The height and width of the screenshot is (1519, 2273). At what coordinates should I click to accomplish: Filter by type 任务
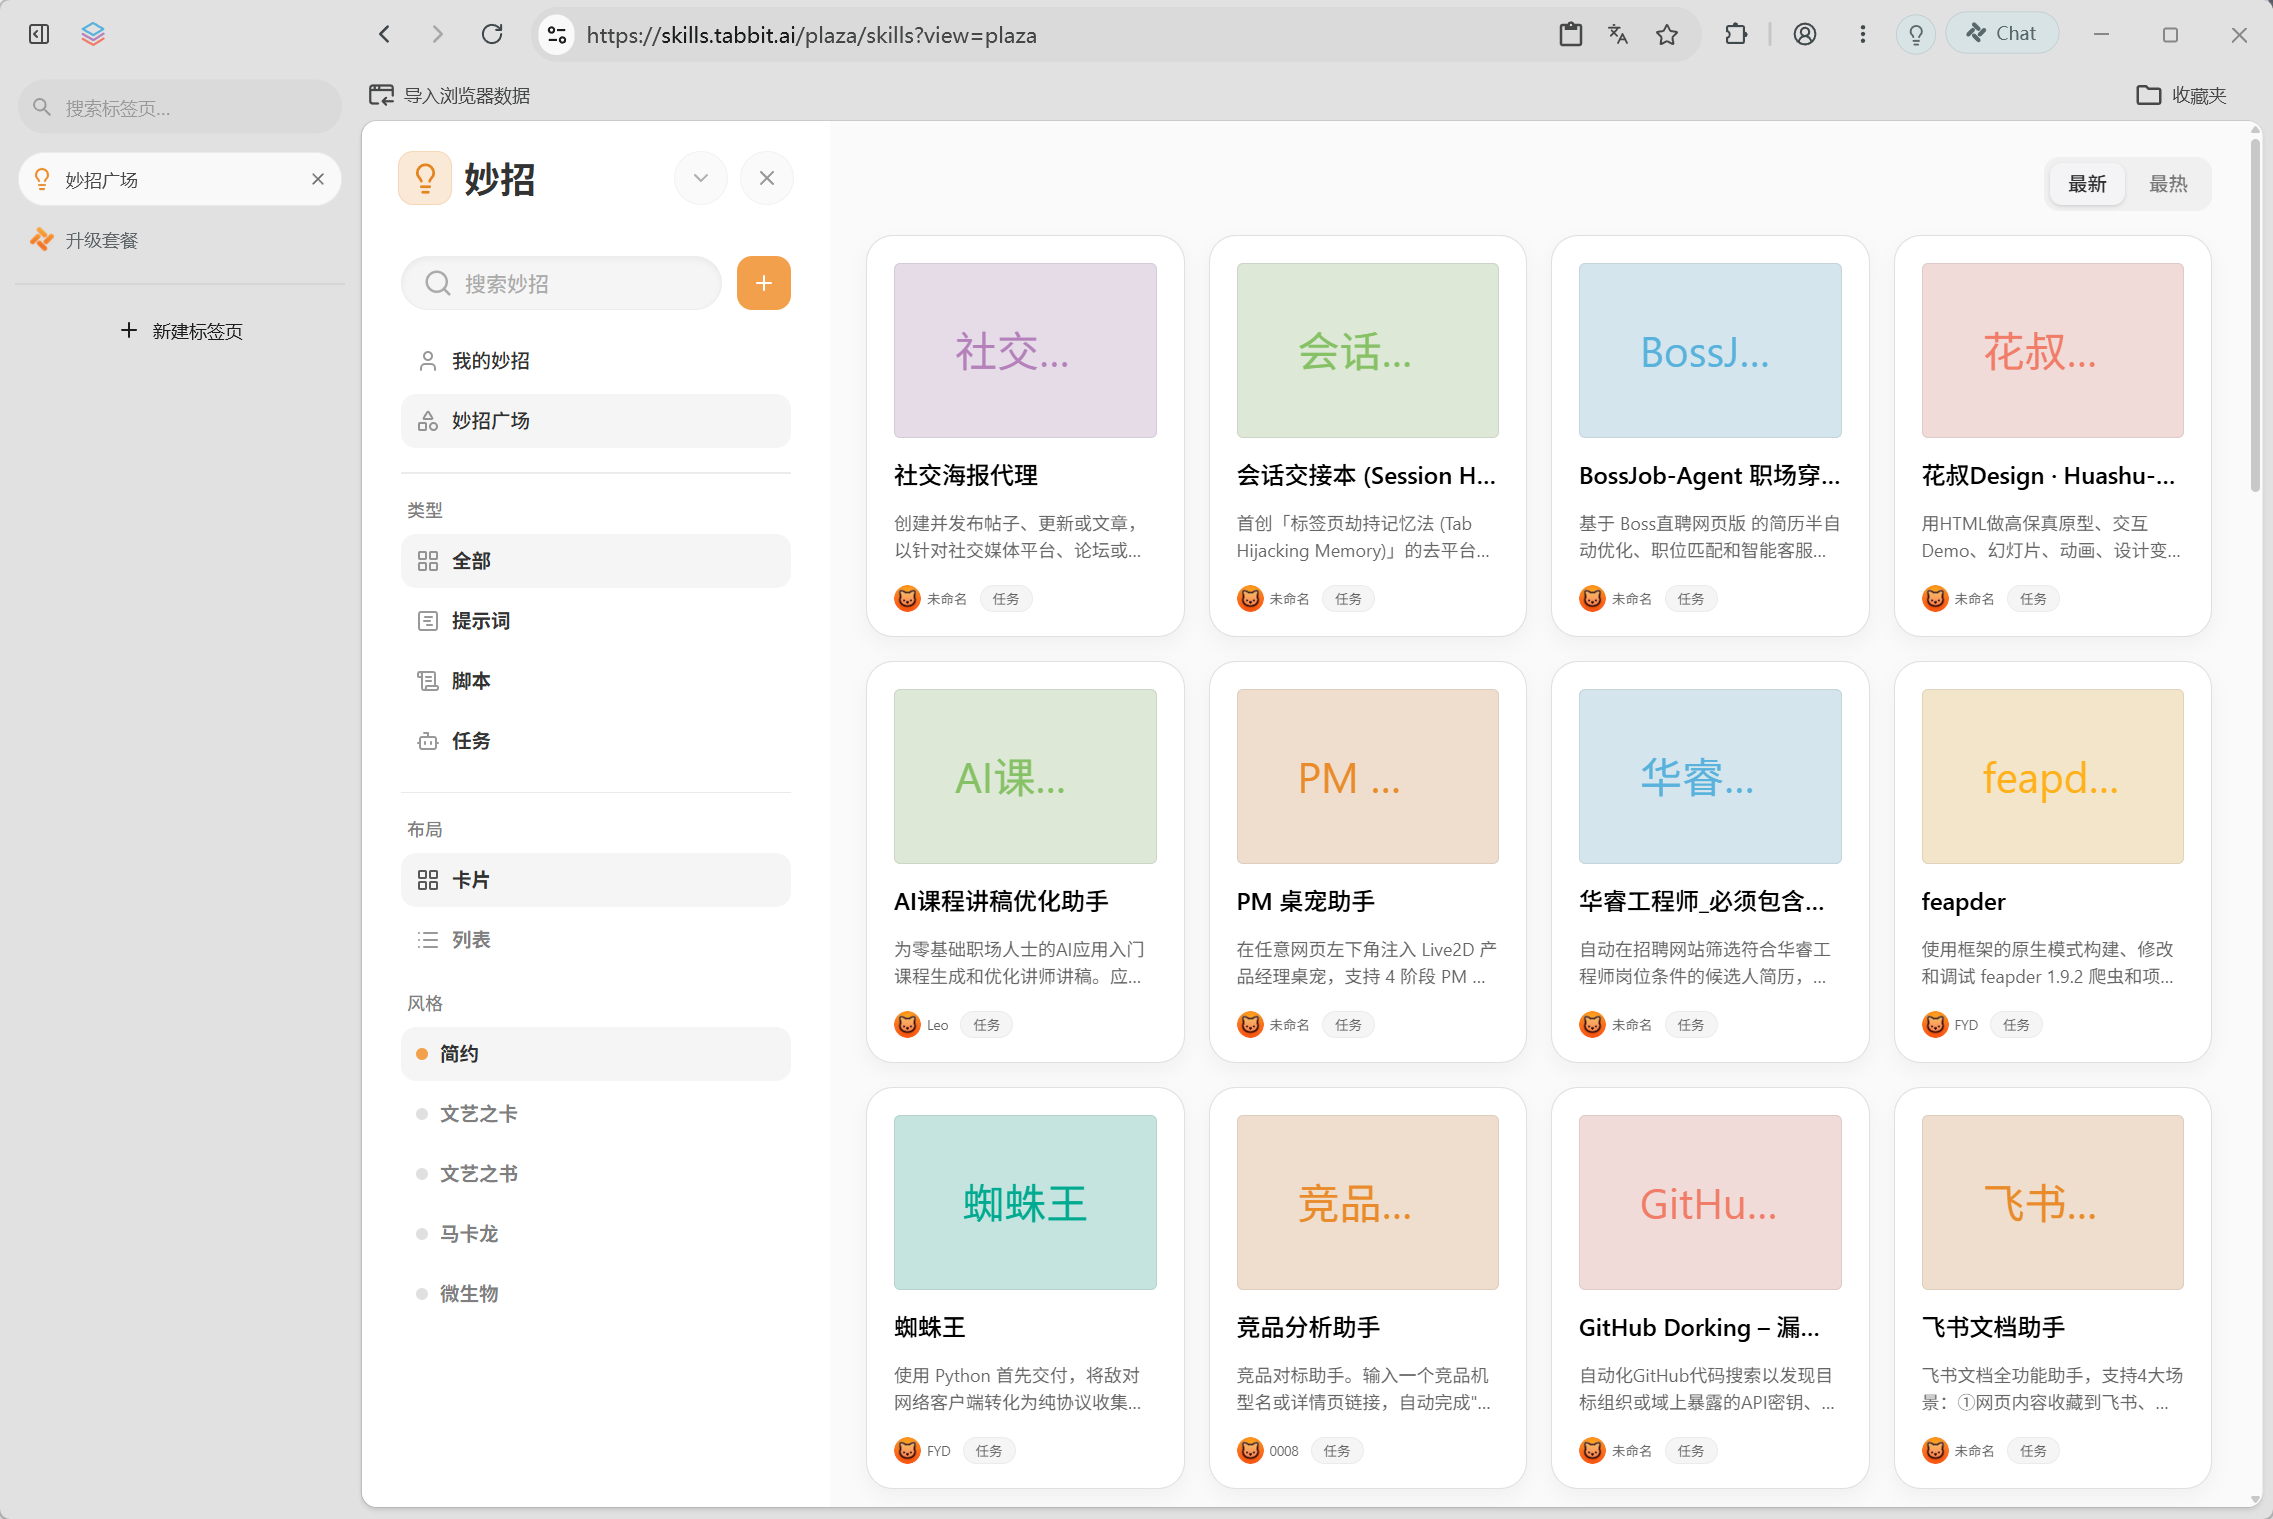pos(596,741)
